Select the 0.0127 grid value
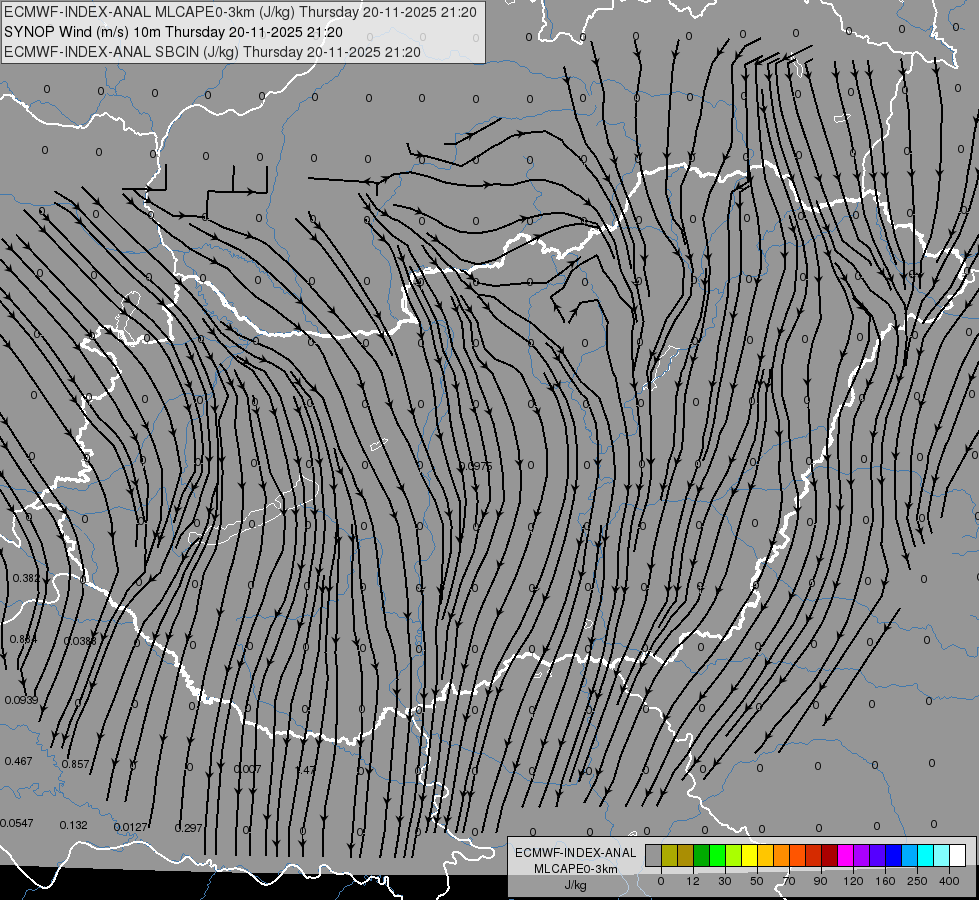Screen dimensions: 979x900 coord(130,828)
